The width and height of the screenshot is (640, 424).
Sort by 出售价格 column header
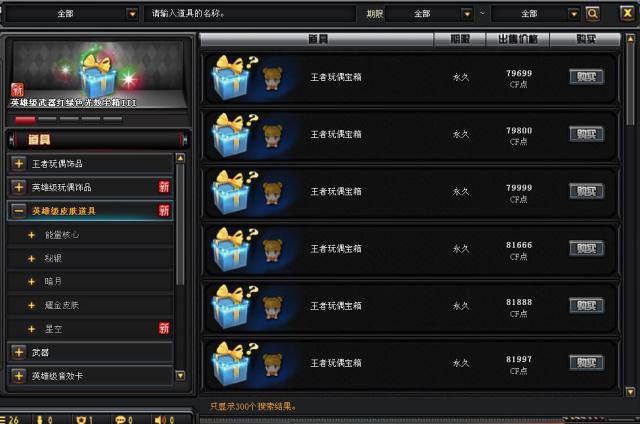[x=518, y=39]
